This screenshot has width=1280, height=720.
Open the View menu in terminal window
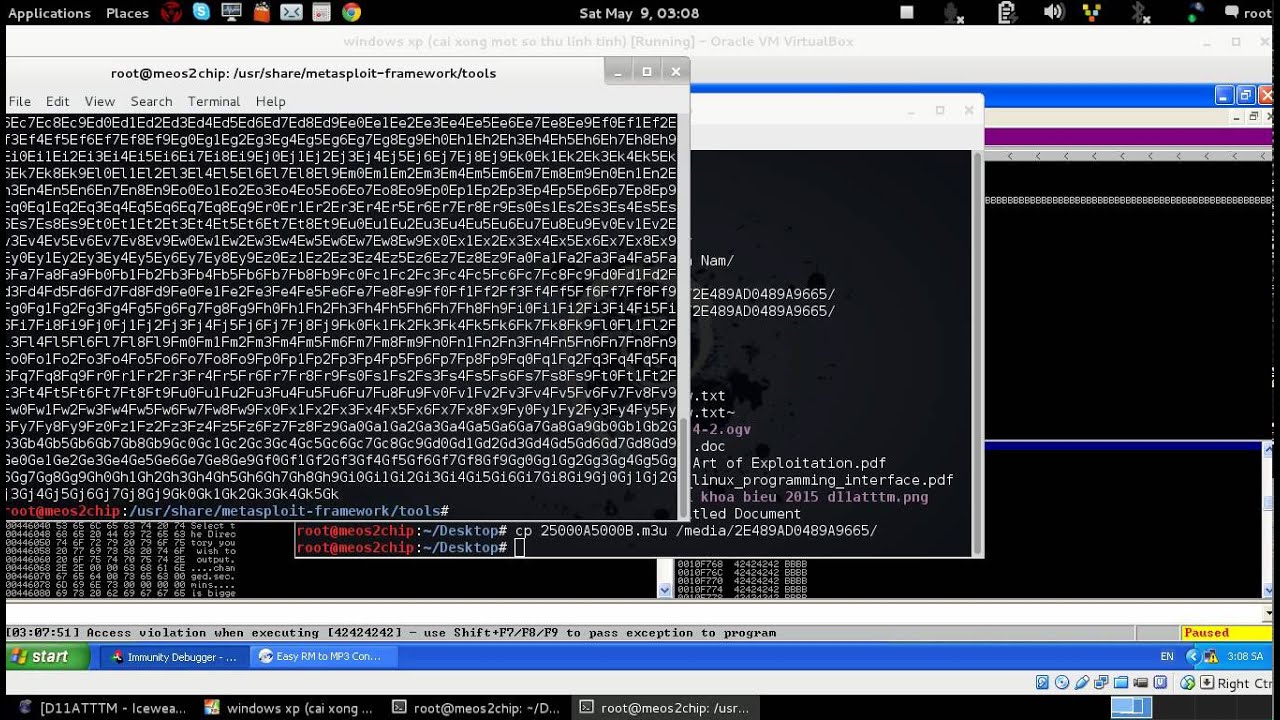[x=100, y=101]
